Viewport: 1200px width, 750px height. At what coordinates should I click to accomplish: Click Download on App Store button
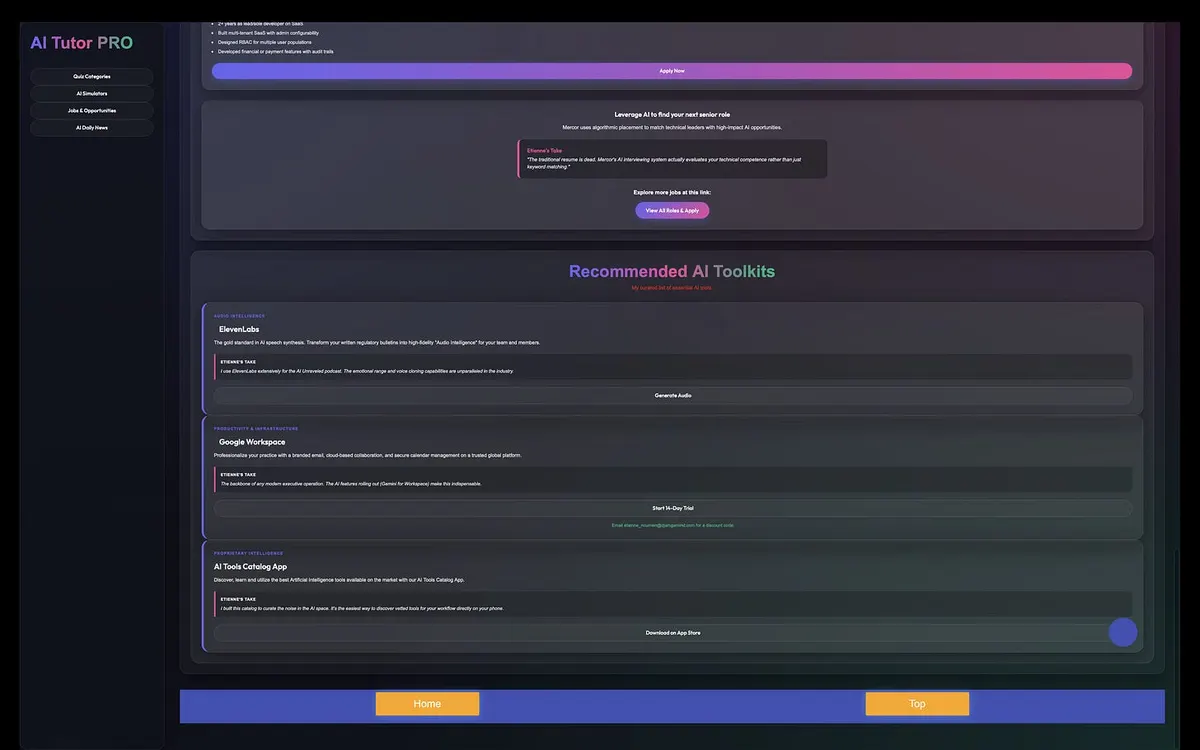tap(673, 633)
